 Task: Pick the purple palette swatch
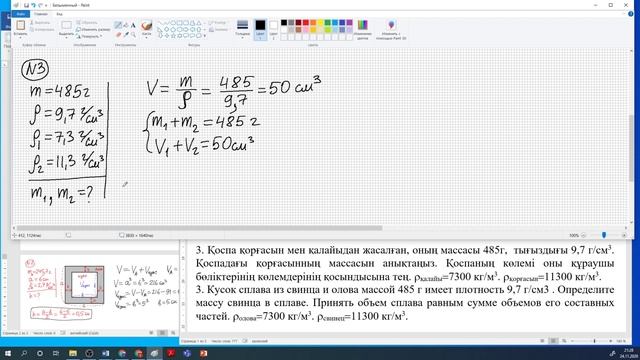click(x=349, y=23)
